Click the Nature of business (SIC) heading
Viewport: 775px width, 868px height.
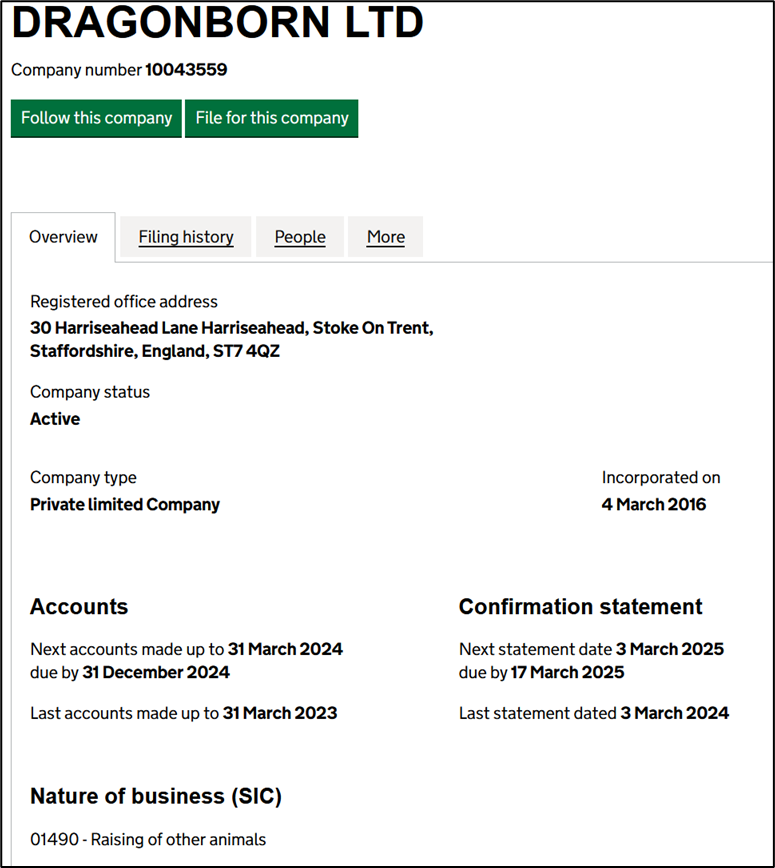[156, 797]
